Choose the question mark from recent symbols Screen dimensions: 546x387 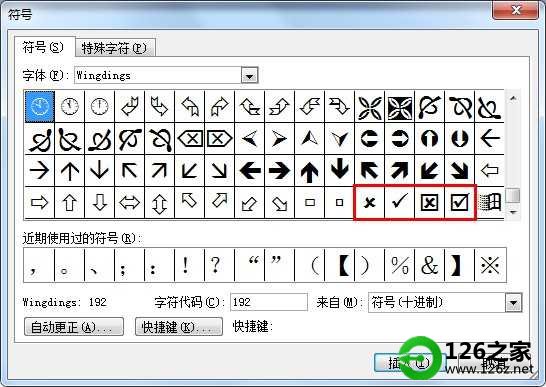coord(219,265)
